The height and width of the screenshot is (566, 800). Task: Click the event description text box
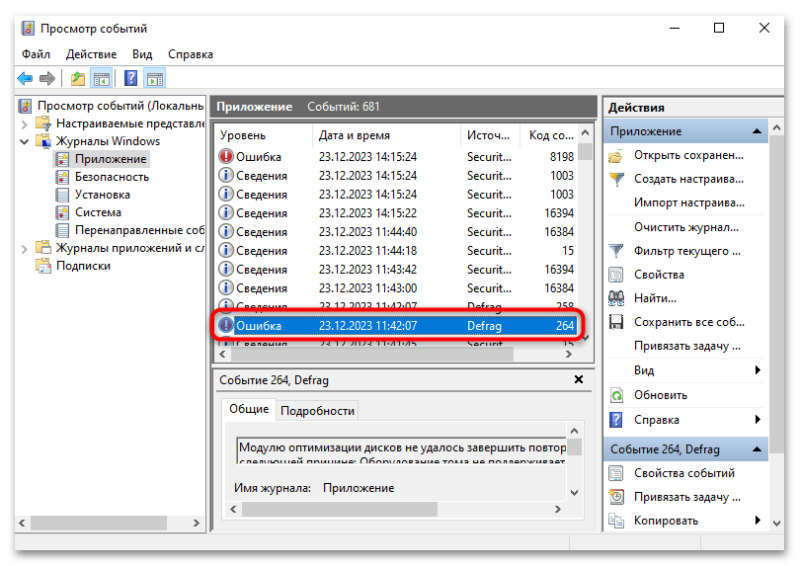tap(402, 450)
